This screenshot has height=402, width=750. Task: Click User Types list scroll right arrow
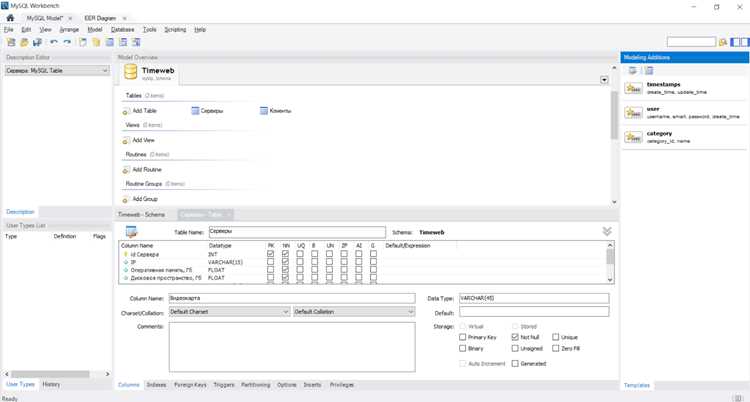point(108,374)
